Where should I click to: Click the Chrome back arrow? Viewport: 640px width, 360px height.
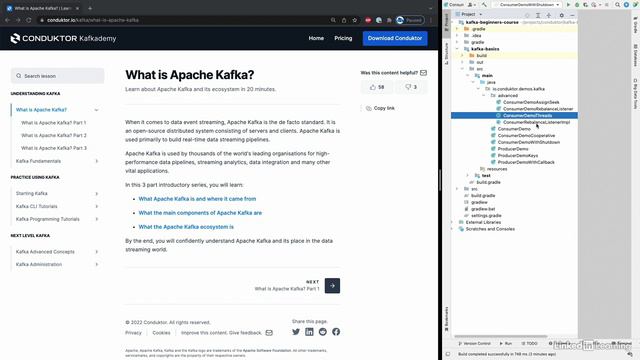(x=7, y=20)
